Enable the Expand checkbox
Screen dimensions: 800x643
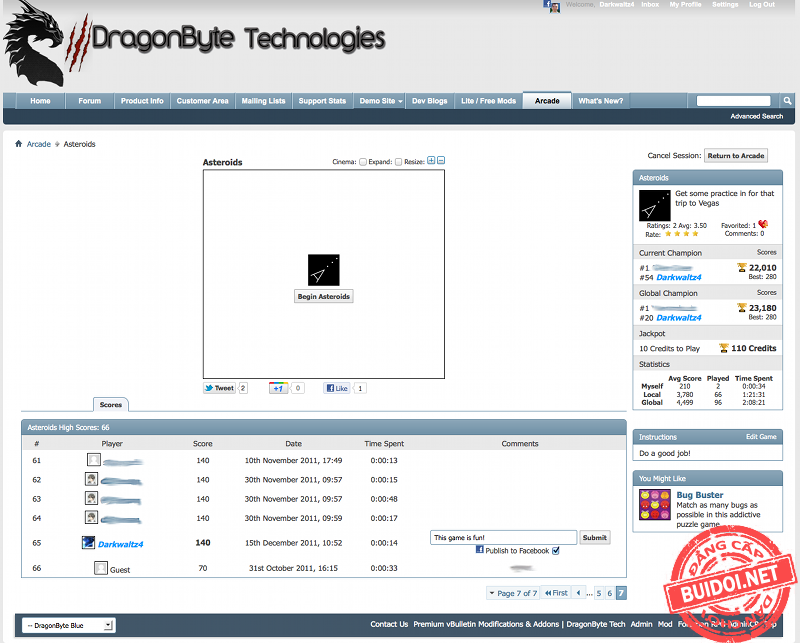coord(398,162)
